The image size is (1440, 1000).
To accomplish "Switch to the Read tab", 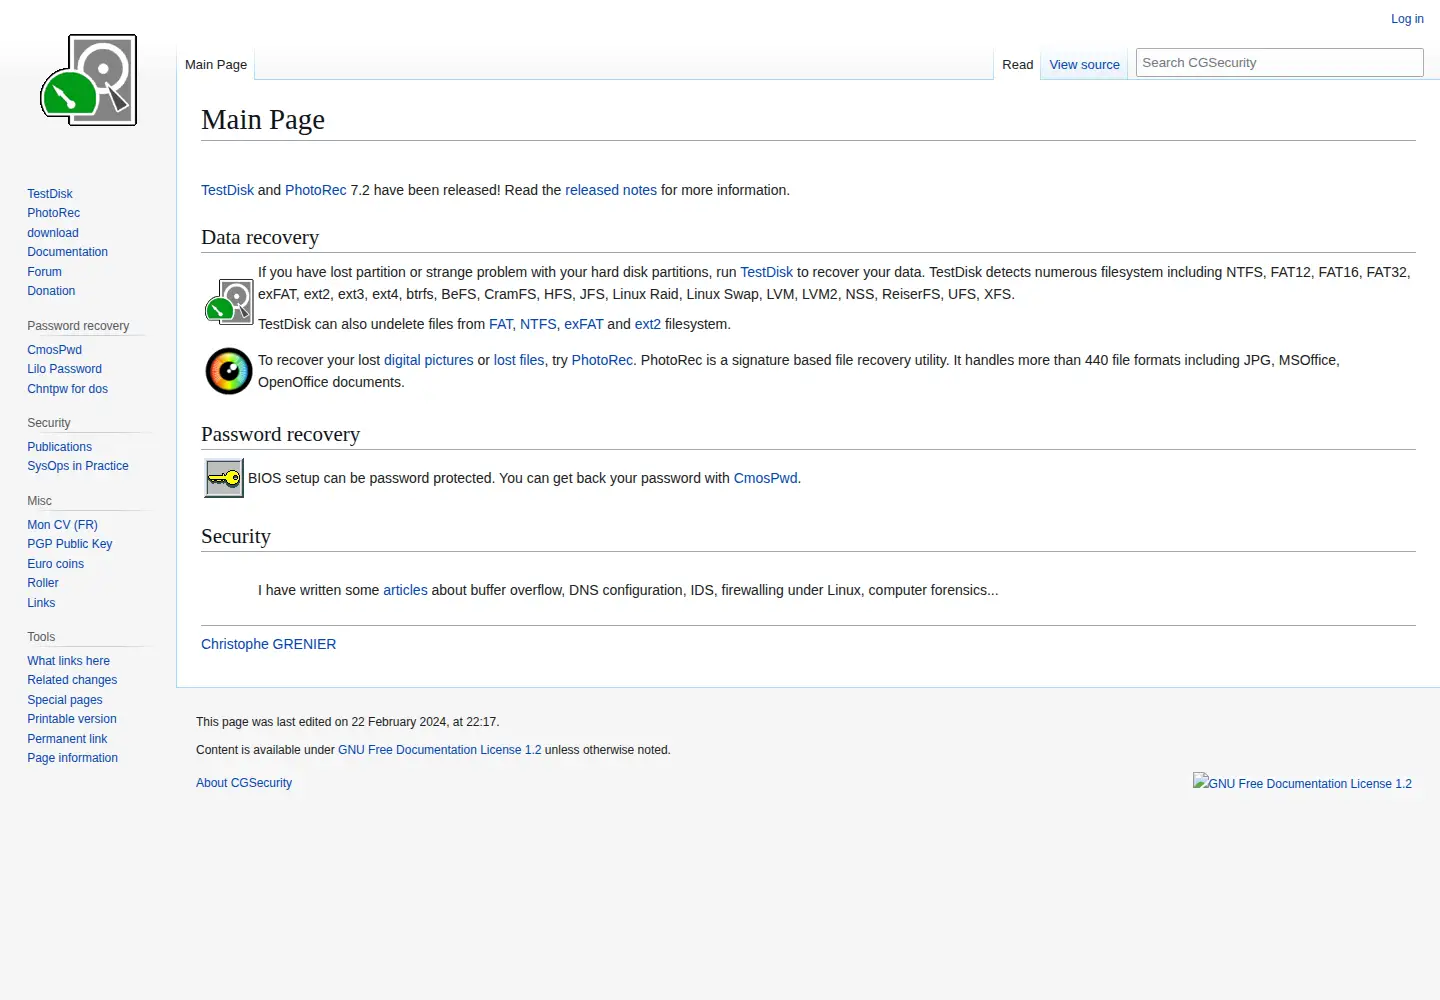I will pyautogui.click(x=1017, y=64).
